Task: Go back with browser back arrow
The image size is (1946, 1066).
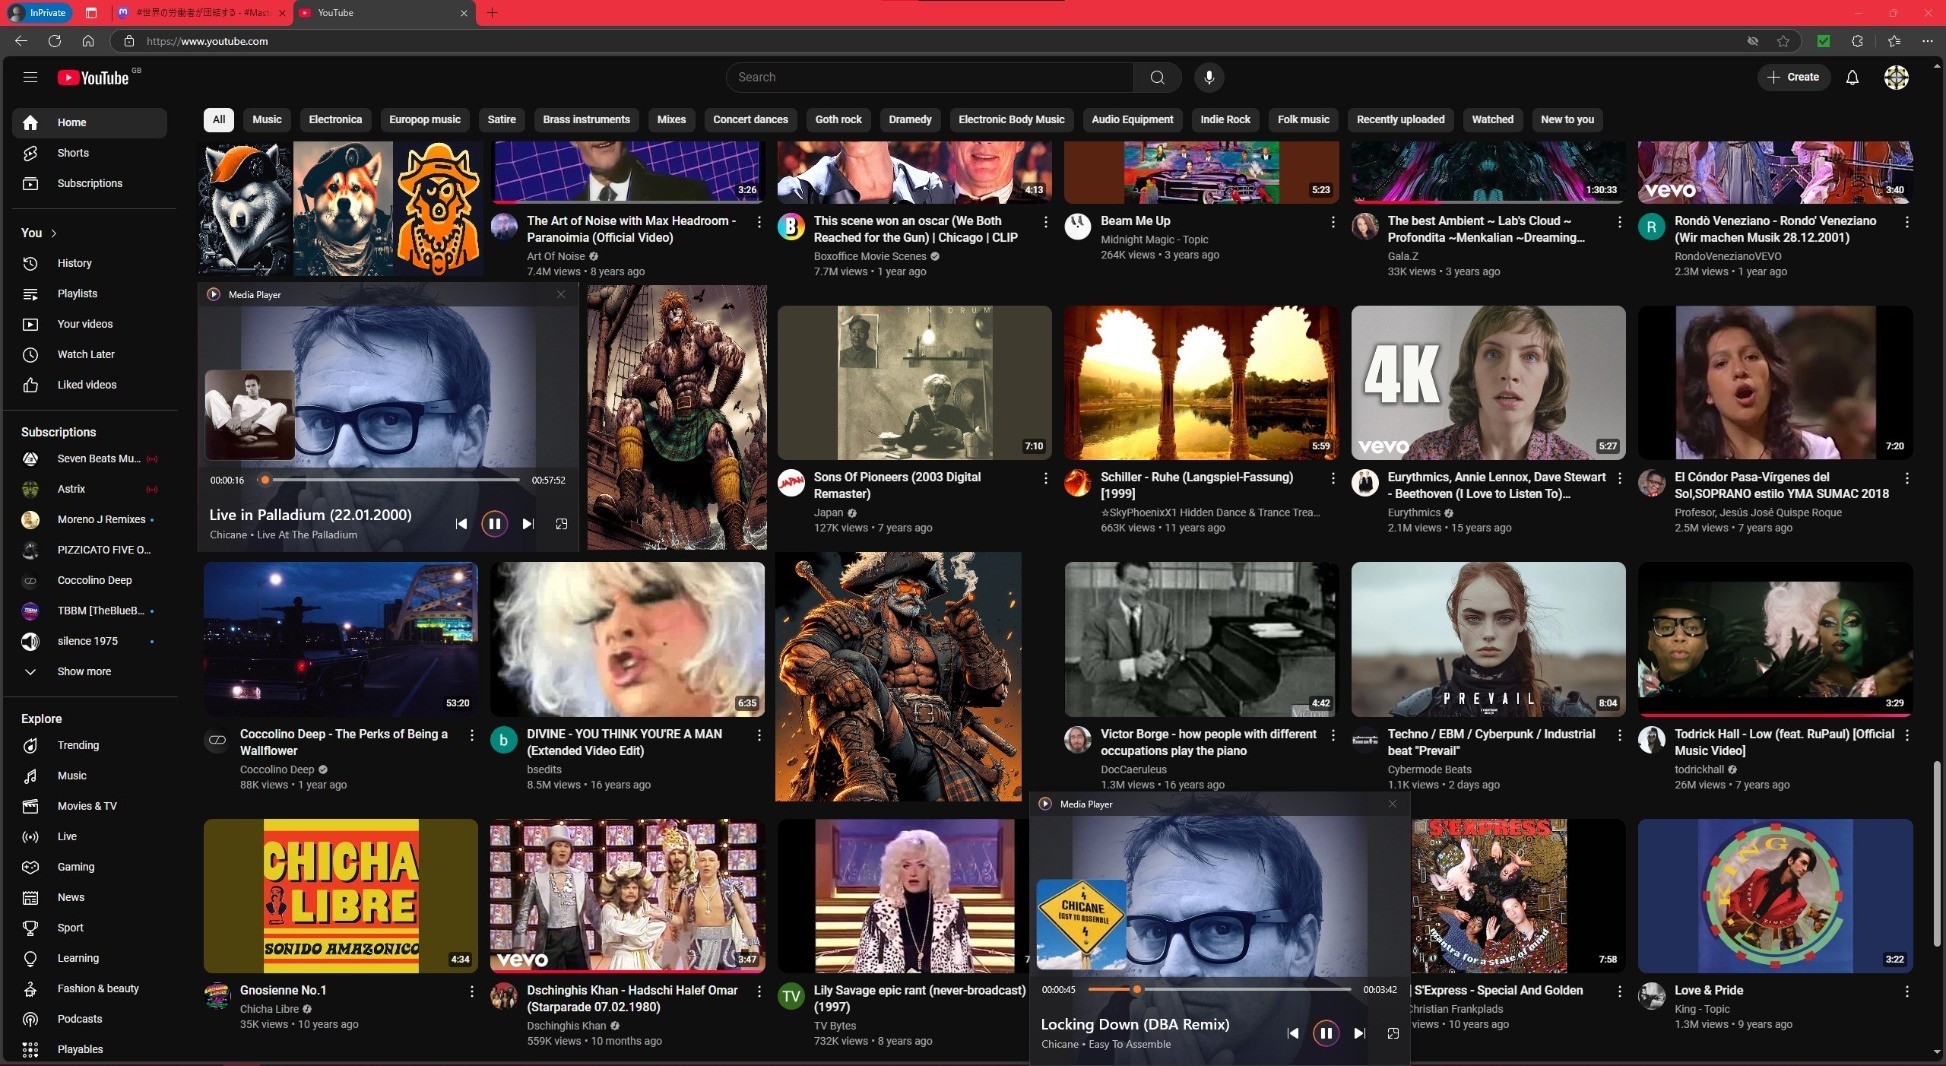Action: point(21,41)
